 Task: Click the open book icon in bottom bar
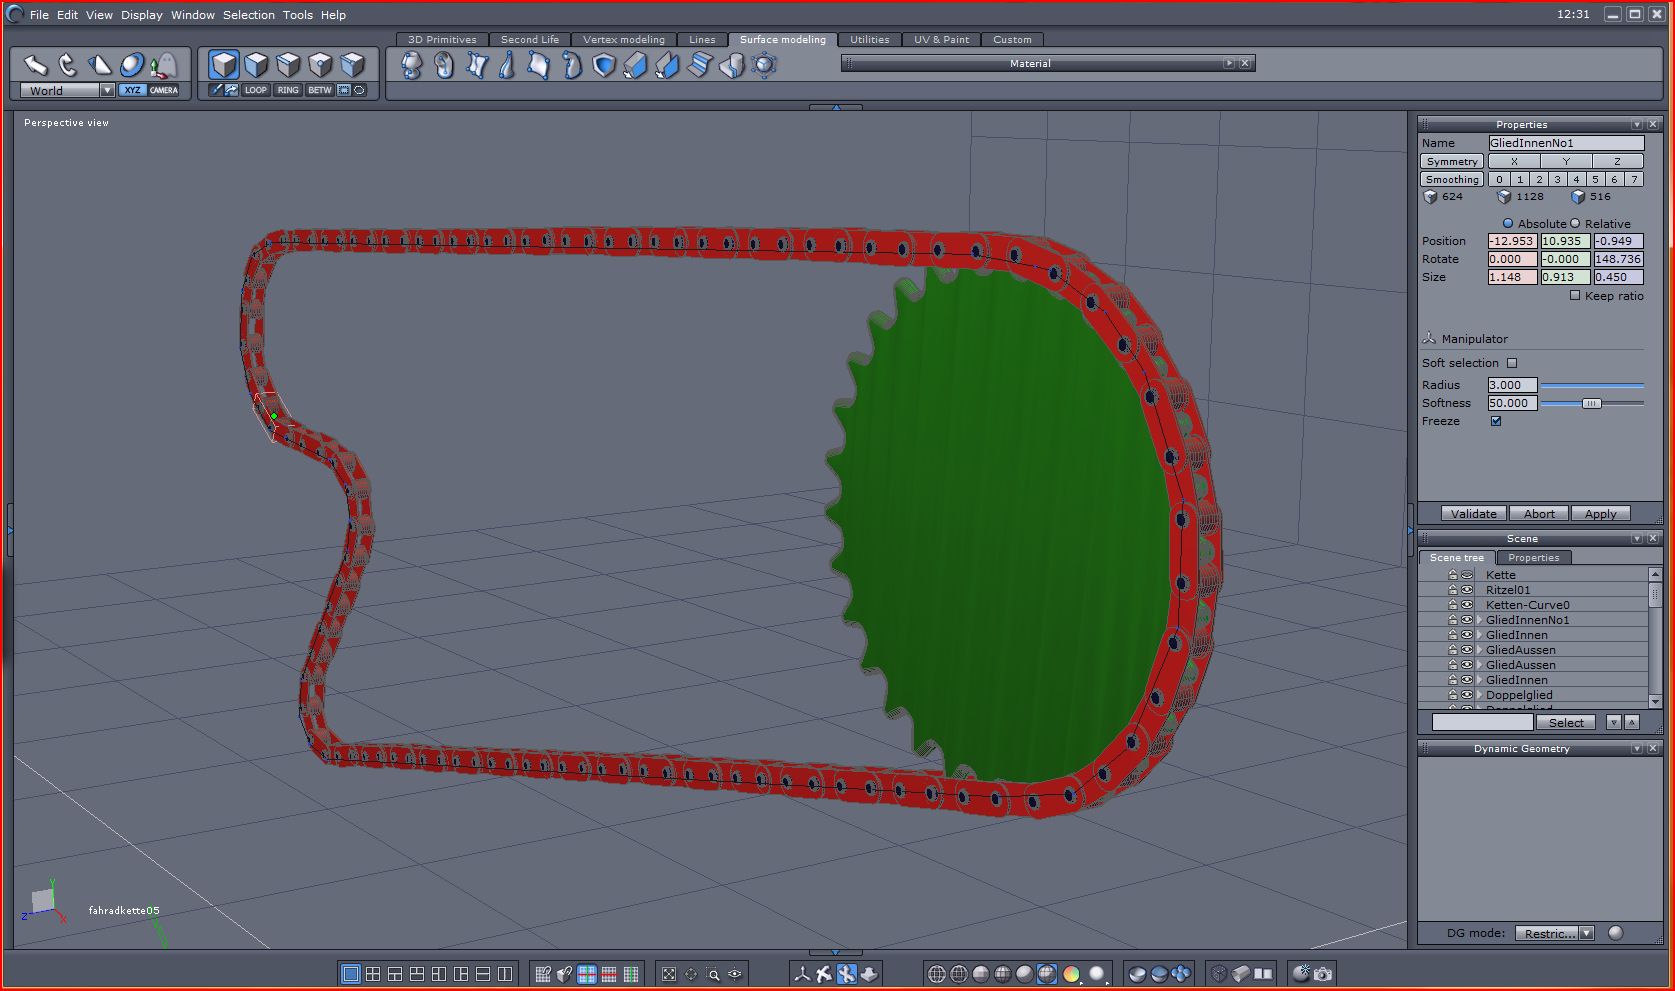(x=1264, y=974)
